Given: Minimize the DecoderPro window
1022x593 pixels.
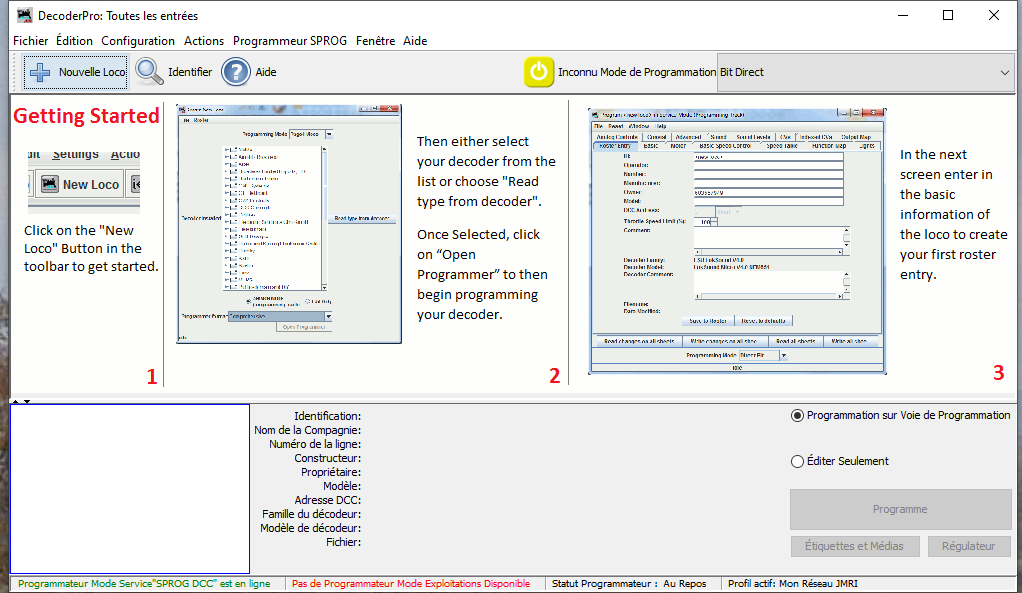Looking at the screenshot, I should pyautogui.click(x=903, y=15).
